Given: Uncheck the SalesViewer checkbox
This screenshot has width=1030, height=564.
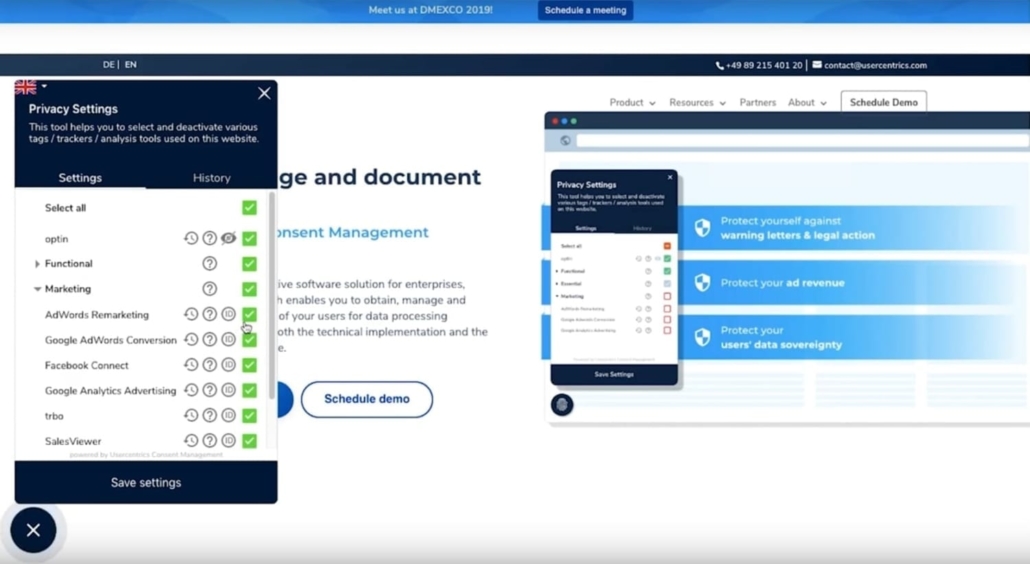Looking at the screenshot, I should [250, 441].
